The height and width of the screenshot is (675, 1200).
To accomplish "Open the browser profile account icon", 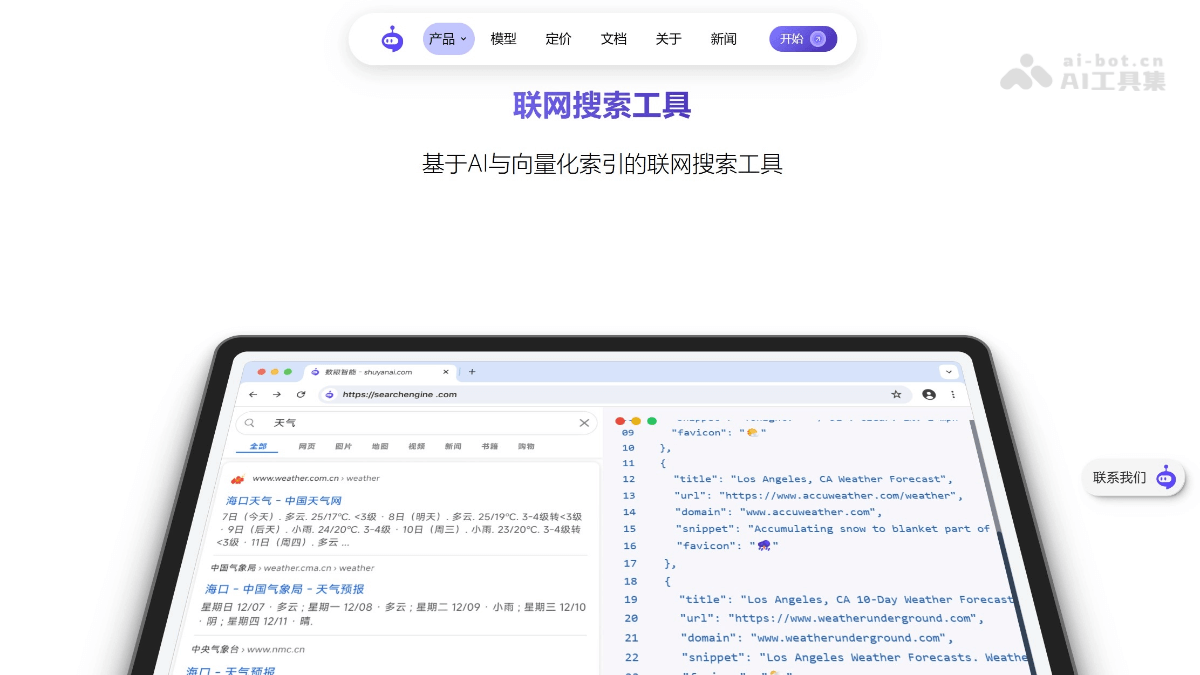I will pos(929,394).
